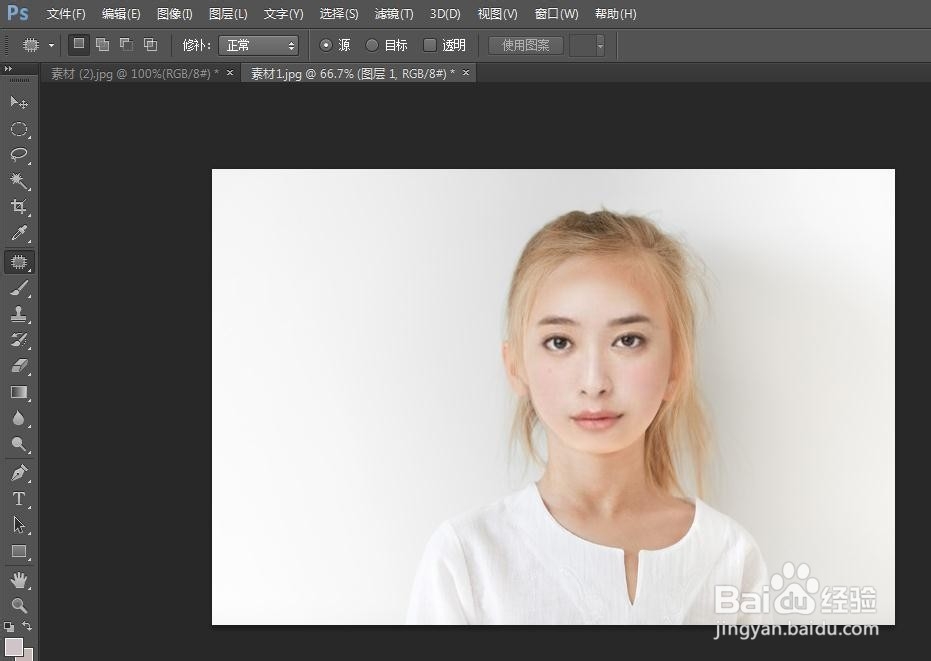Swap foreground and background colors
Viewport: 931px width, 661px height.
click(27, 627)
